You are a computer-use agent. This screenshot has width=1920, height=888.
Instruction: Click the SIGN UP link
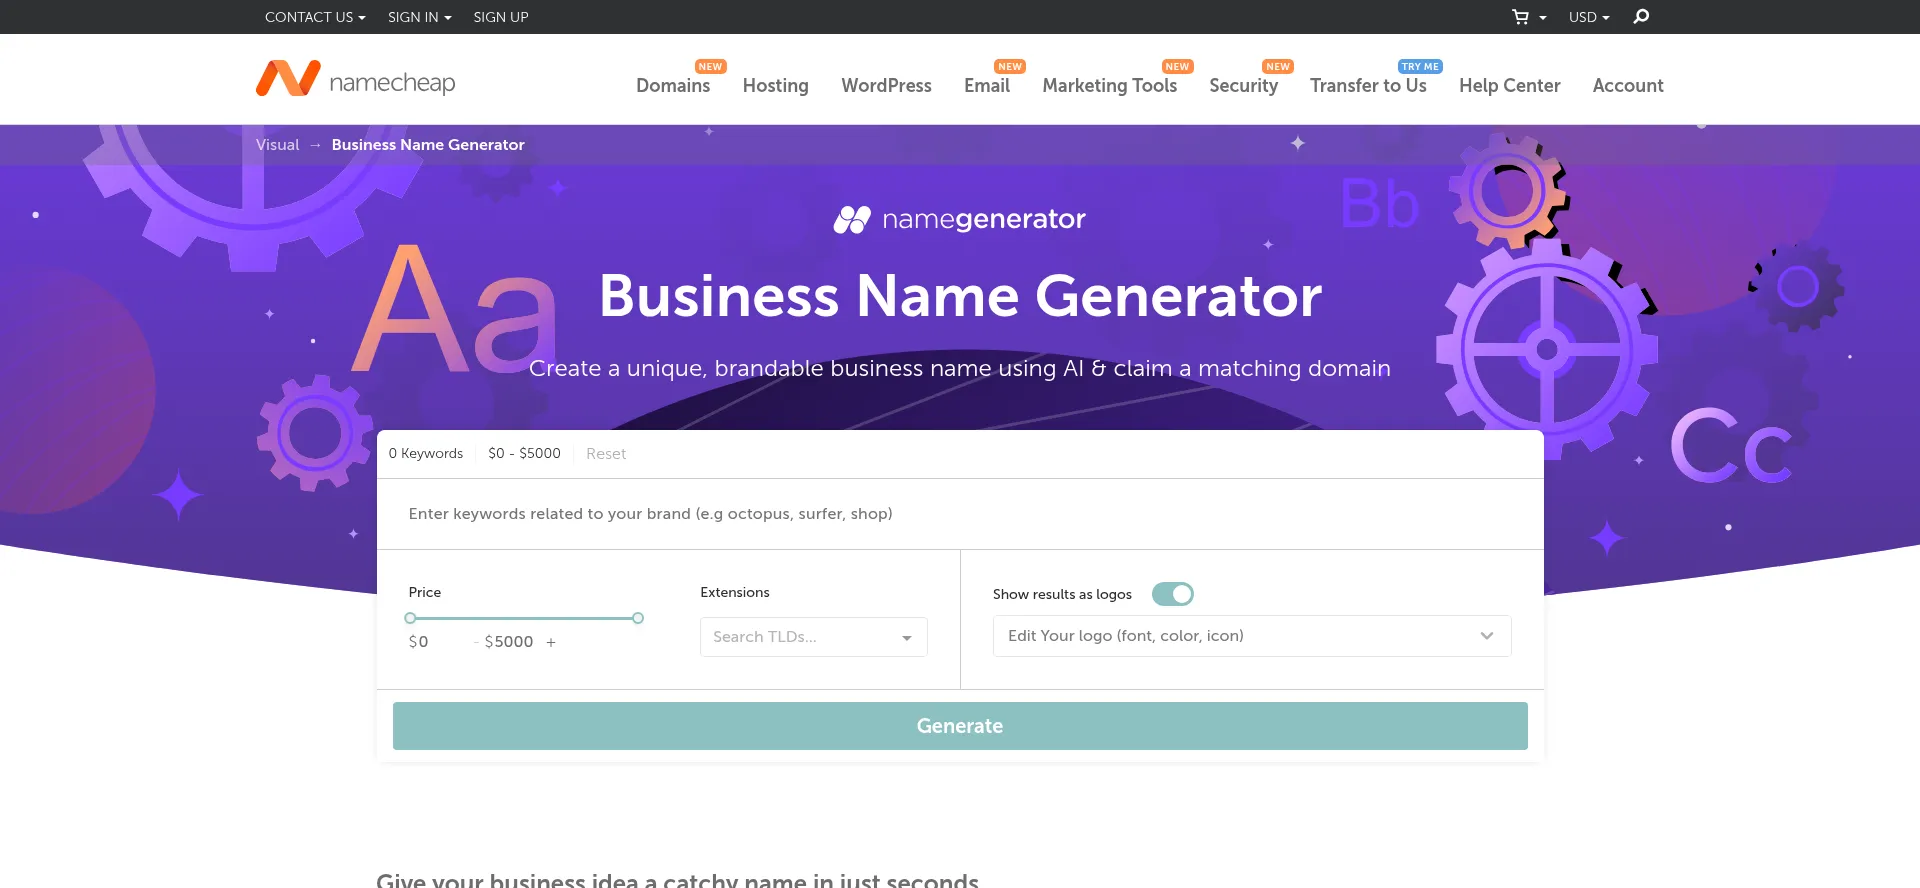pos(501,17)
